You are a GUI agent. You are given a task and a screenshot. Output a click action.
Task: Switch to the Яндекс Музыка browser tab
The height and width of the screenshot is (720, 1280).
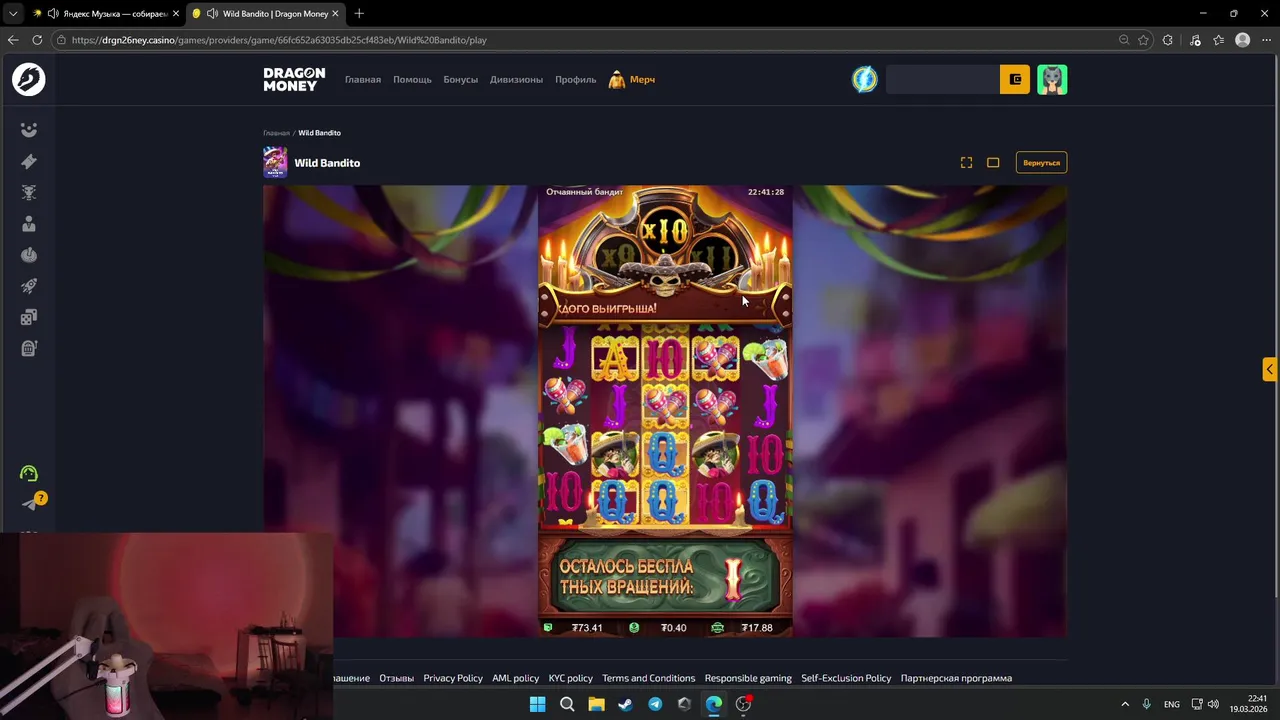pyautogui.click(x=105, y=14)
